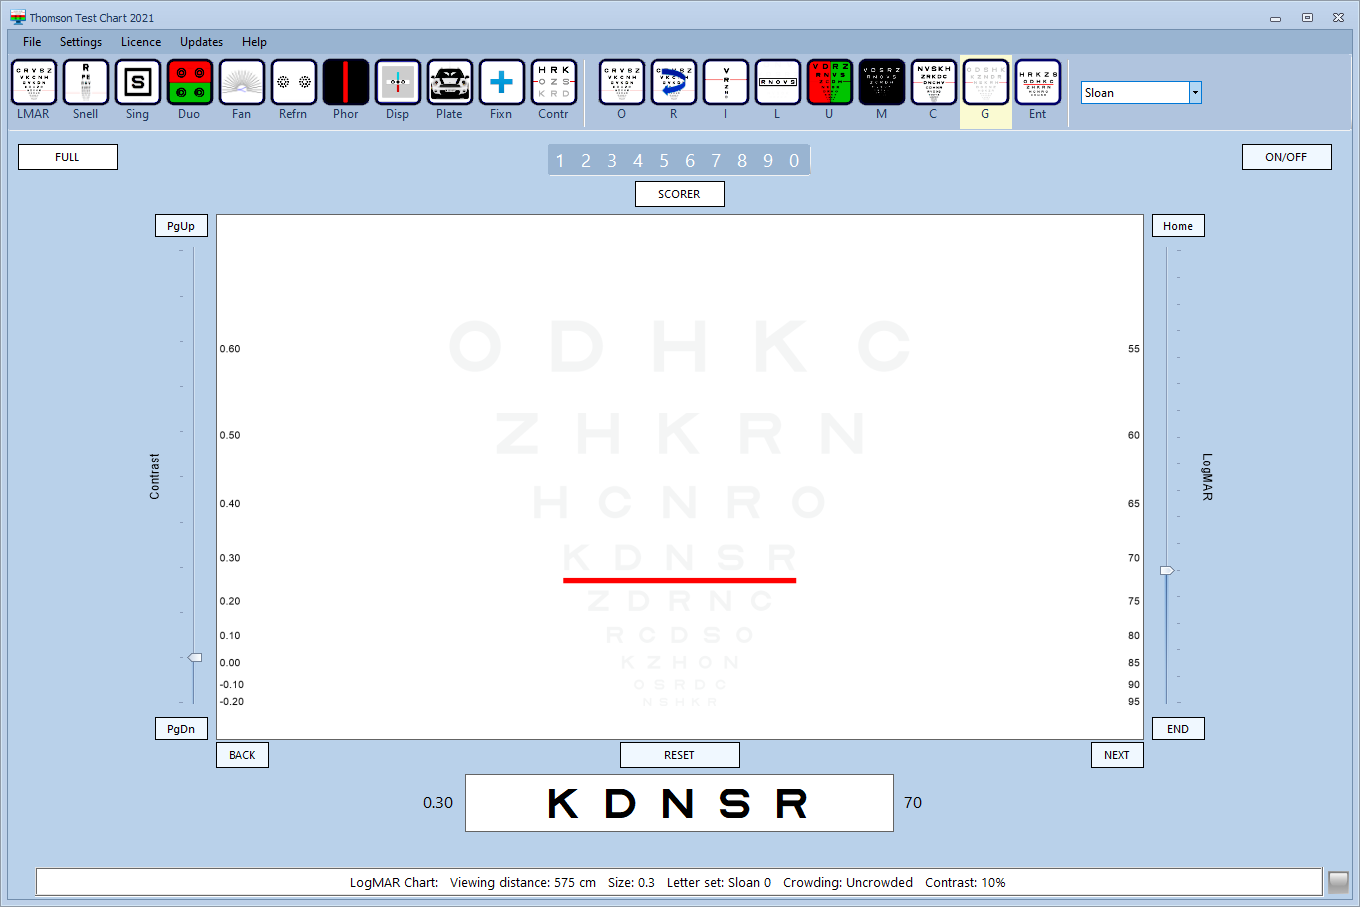This screenshot has width=1360, height=907.
Task: Open the Fixation target icon
Action: 501,83
